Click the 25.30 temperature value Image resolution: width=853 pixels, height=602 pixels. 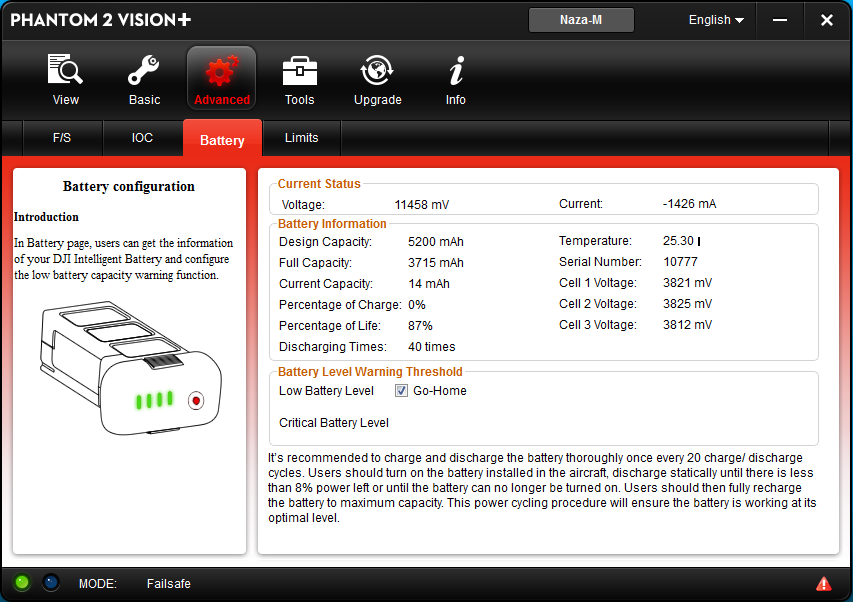pyautogui.click(x=678, y=241)
